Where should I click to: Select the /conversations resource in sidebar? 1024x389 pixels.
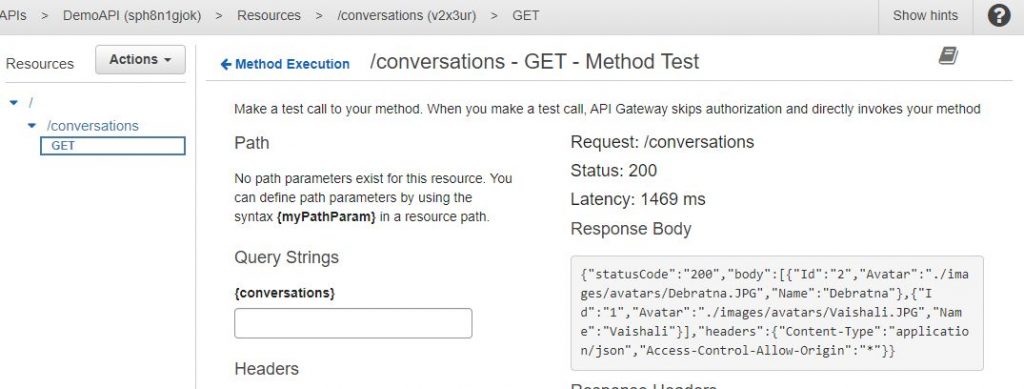pyautogui.click(x=93, y=125)
